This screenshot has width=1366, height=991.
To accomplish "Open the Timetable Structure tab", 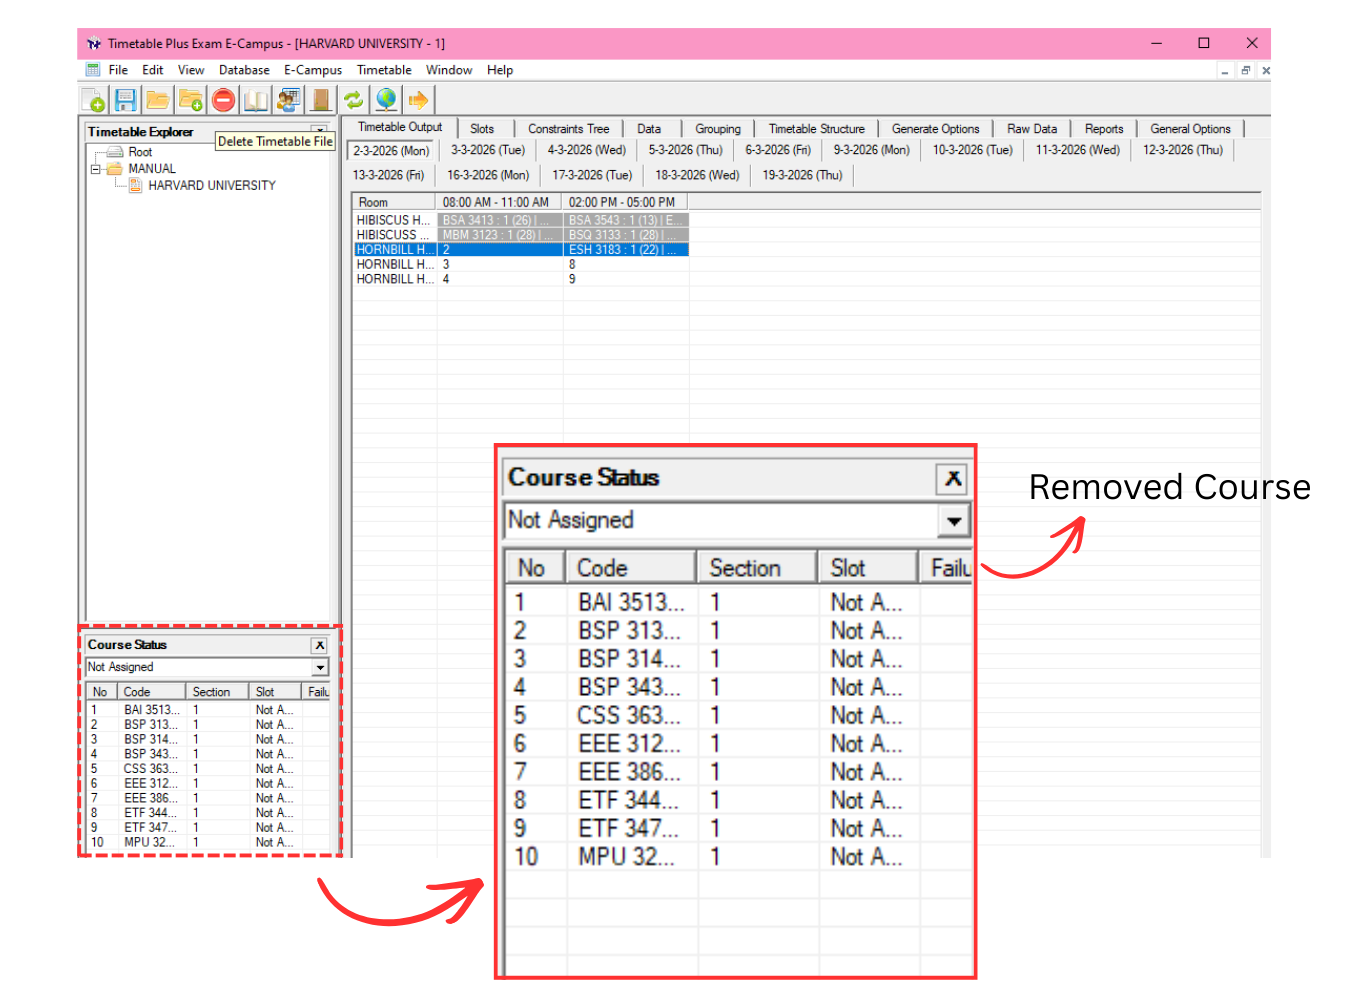I will pos(816,129).
